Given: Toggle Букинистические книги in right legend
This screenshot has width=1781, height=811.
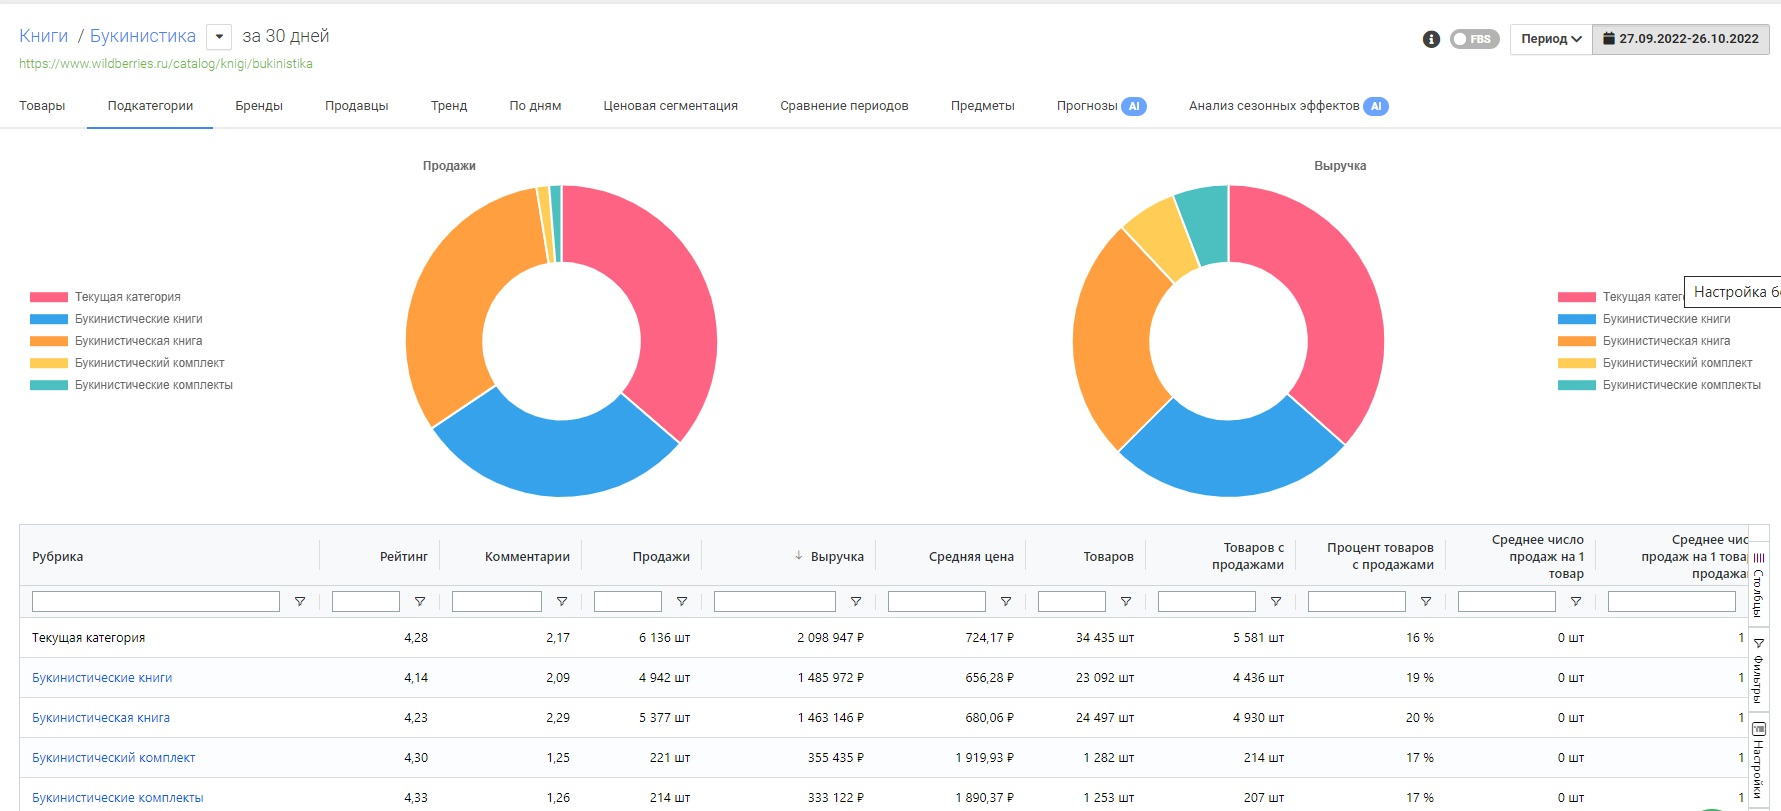Looking at the screenshot, I should pos(1645,319).
